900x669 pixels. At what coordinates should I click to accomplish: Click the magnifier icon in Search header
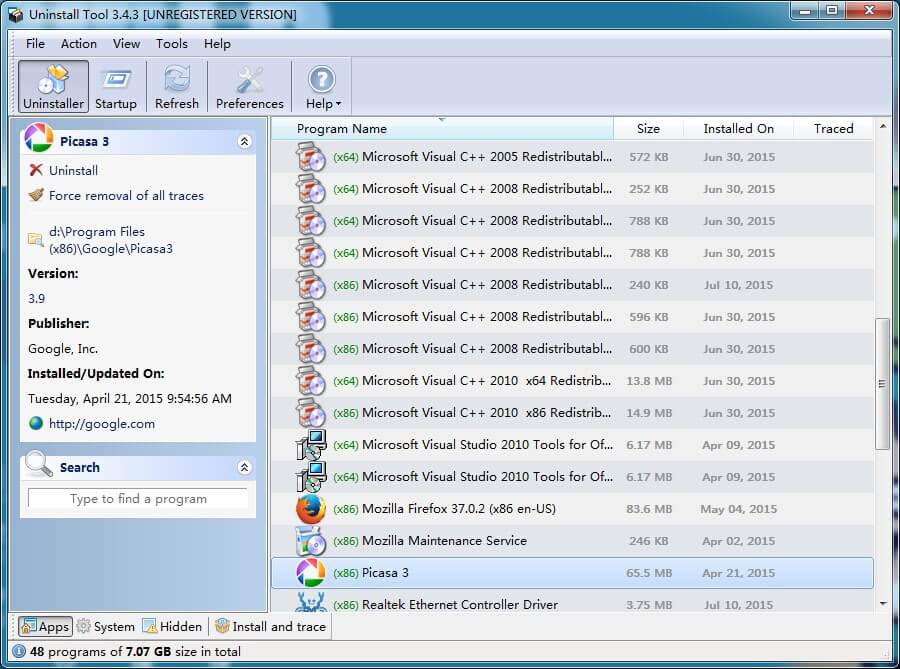tap(38, 464)
